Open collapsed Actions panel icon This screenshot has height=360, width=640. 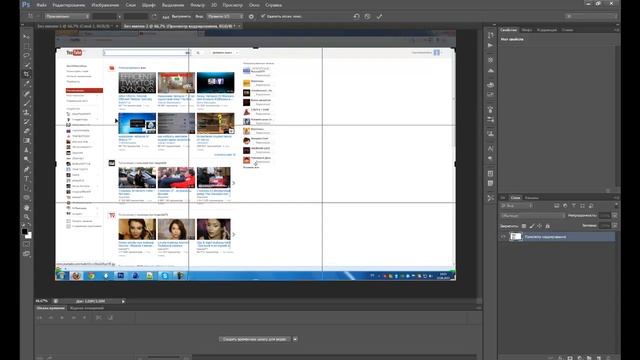click(x=490, y=45)
